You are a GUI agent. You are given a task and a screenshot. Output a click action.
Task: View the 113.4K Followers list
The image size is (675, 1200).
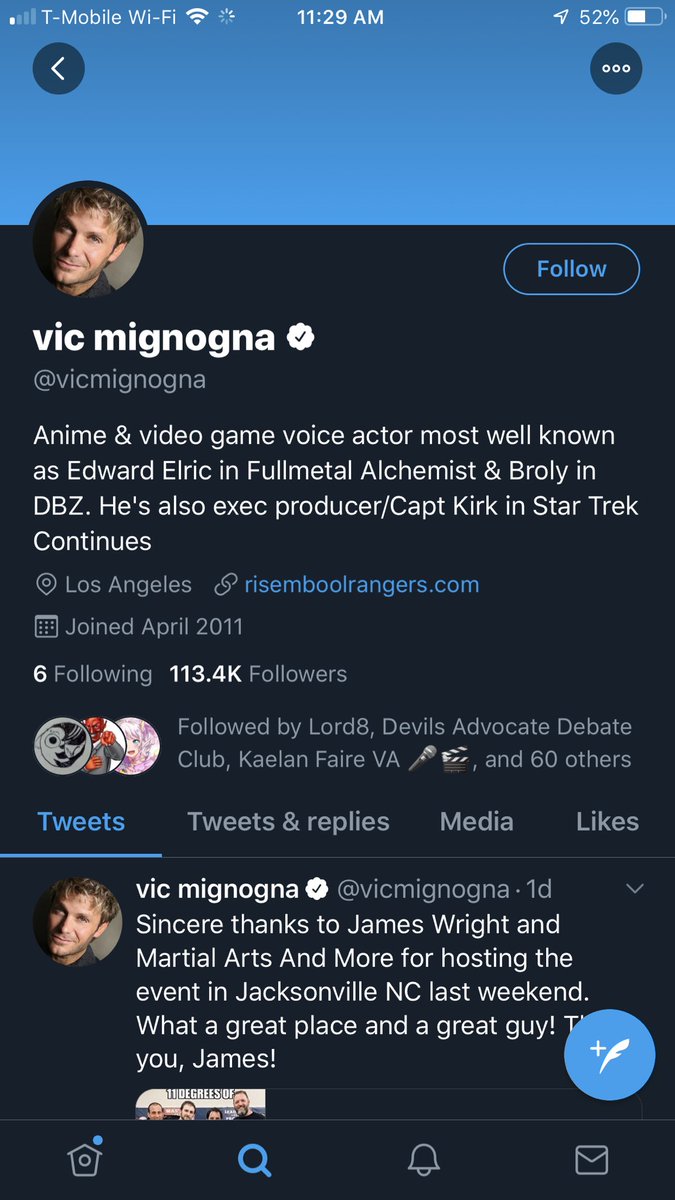(258, 674)
